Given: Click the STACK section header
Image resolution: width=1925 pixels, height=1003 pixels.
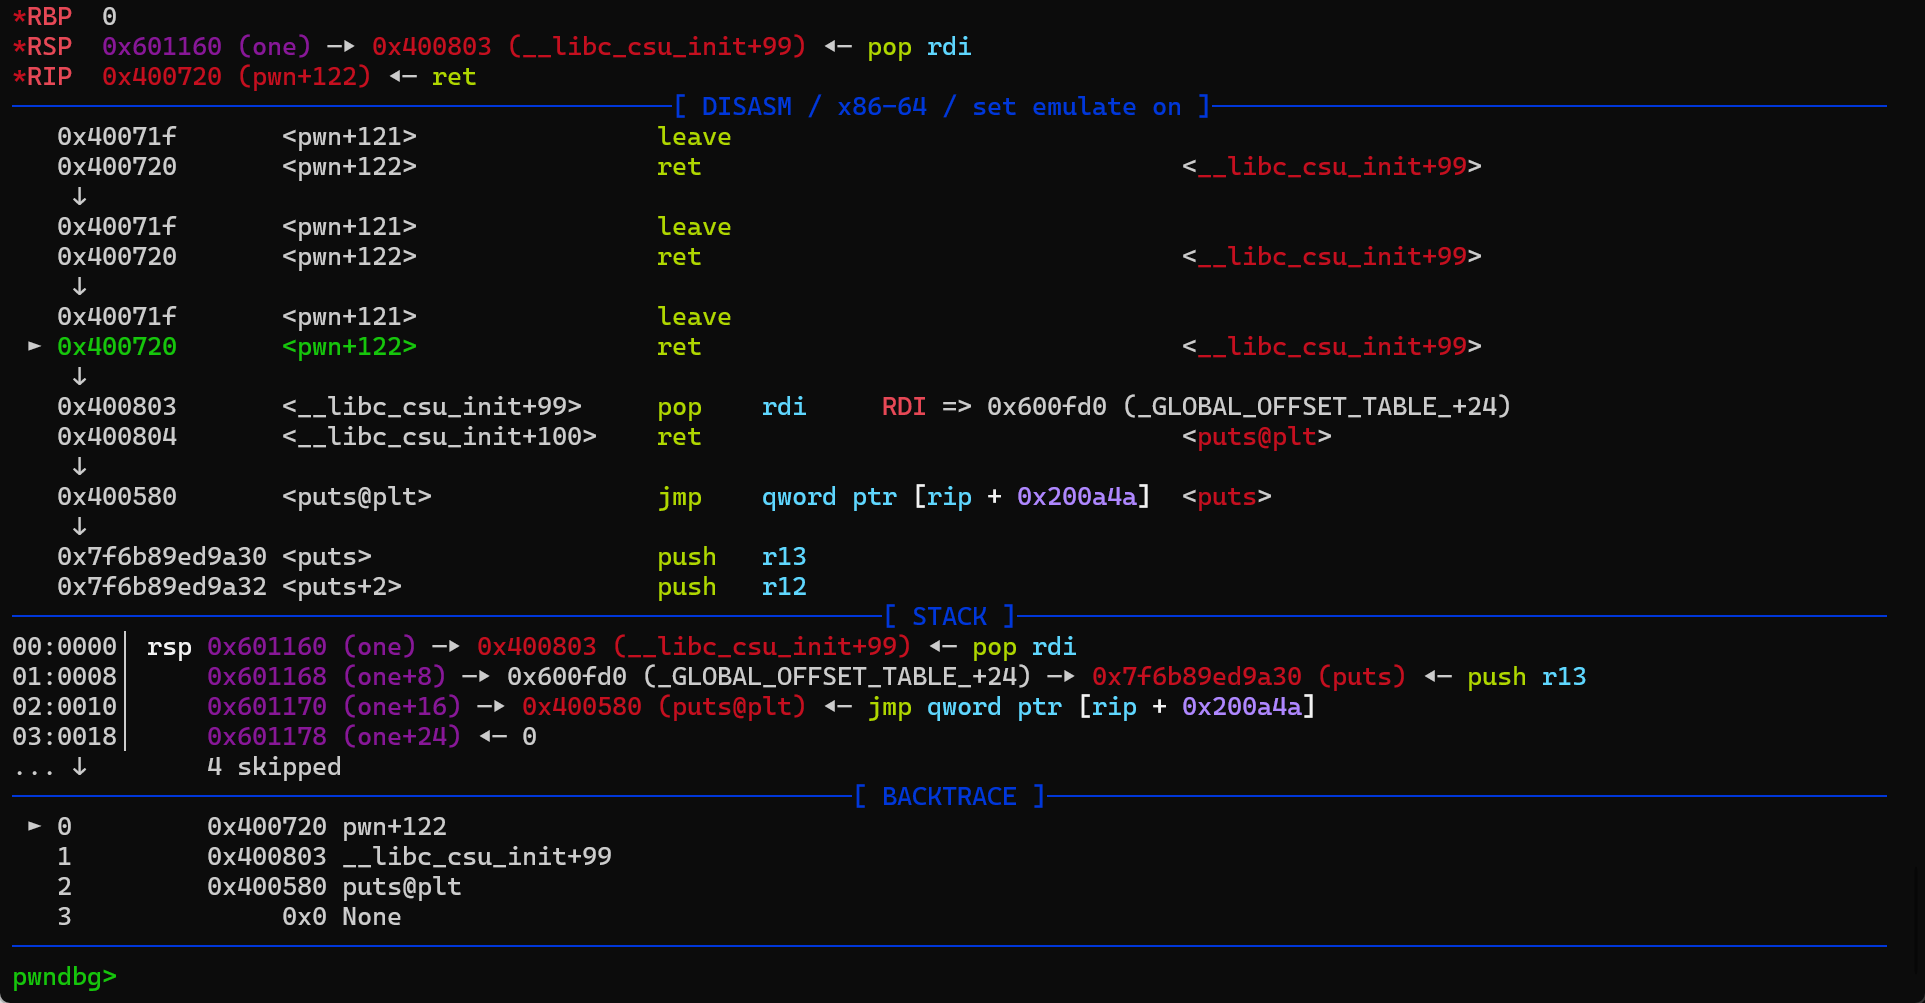Looking at the screenshot, I should click(x=949, y=617).
